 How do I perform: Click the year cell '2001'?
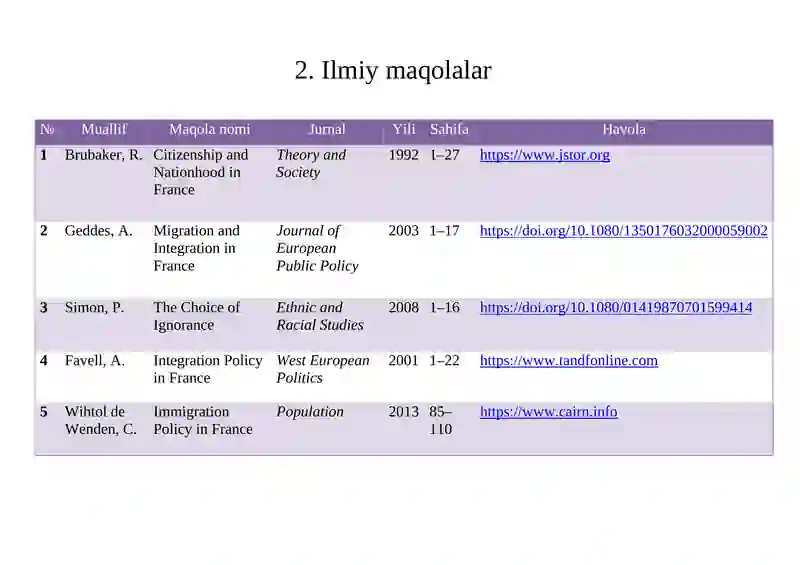pyautogui.click(x=404, y=361)
